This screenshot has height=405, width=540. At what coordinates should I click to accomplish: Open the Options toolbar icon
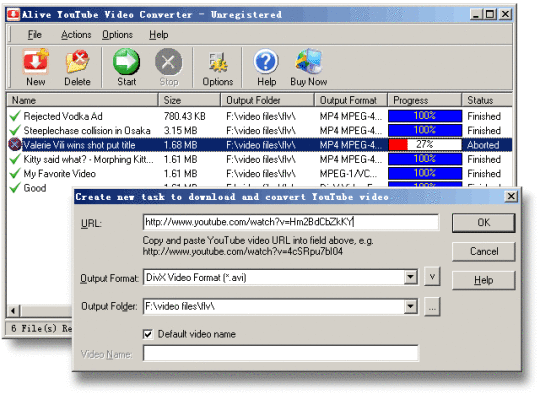pos(218,62)
